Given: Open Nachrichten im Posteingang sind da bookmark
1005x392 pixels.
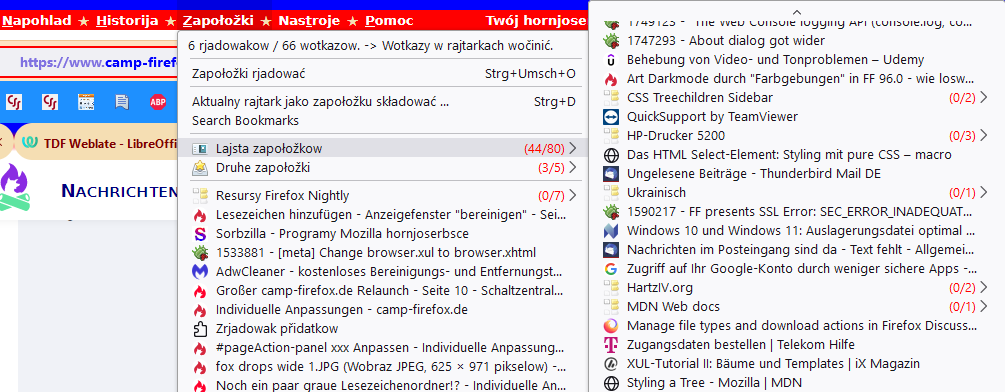Looking at the screenshot, I should point(797,250).
